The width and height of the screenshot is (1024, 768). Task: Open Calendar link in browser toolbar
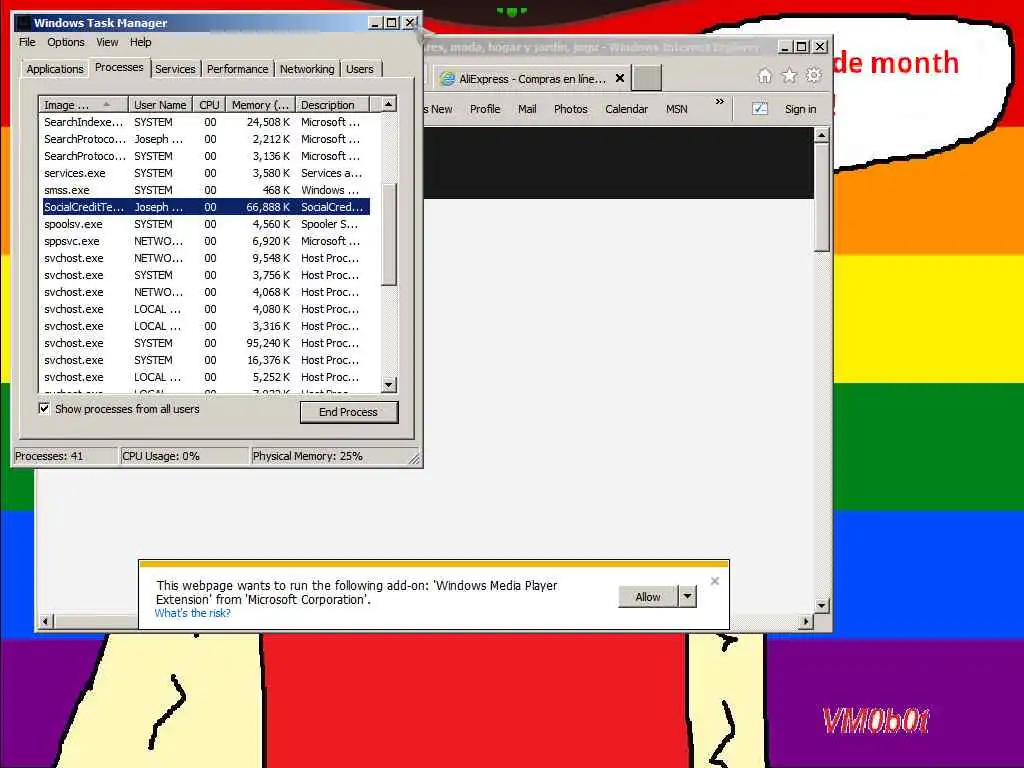pyautogui.click(x=626, y=109)
